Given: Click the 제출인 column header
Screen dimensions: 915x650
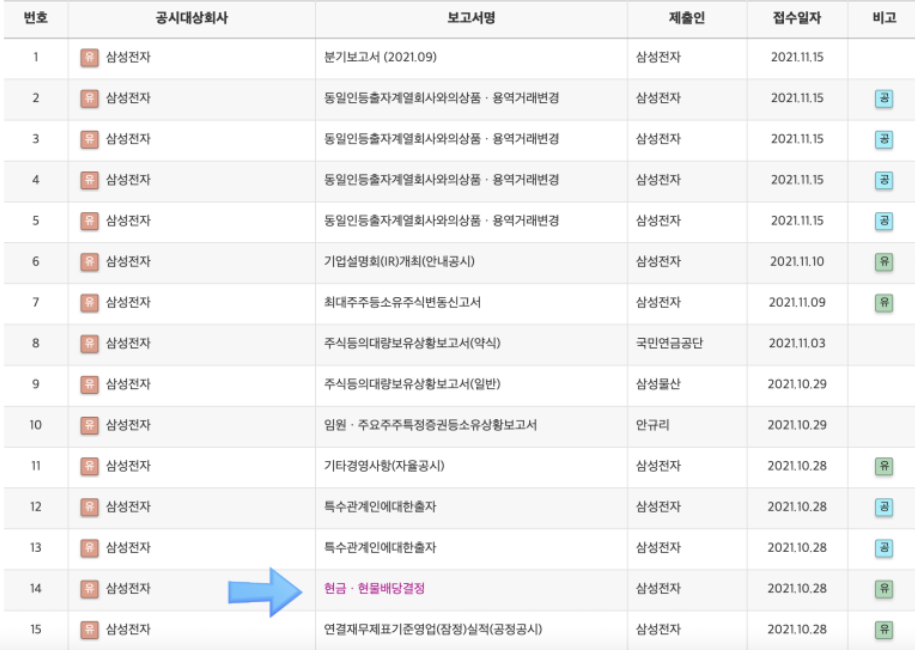Looking at the screenshot, I should [x=687, y=18].
